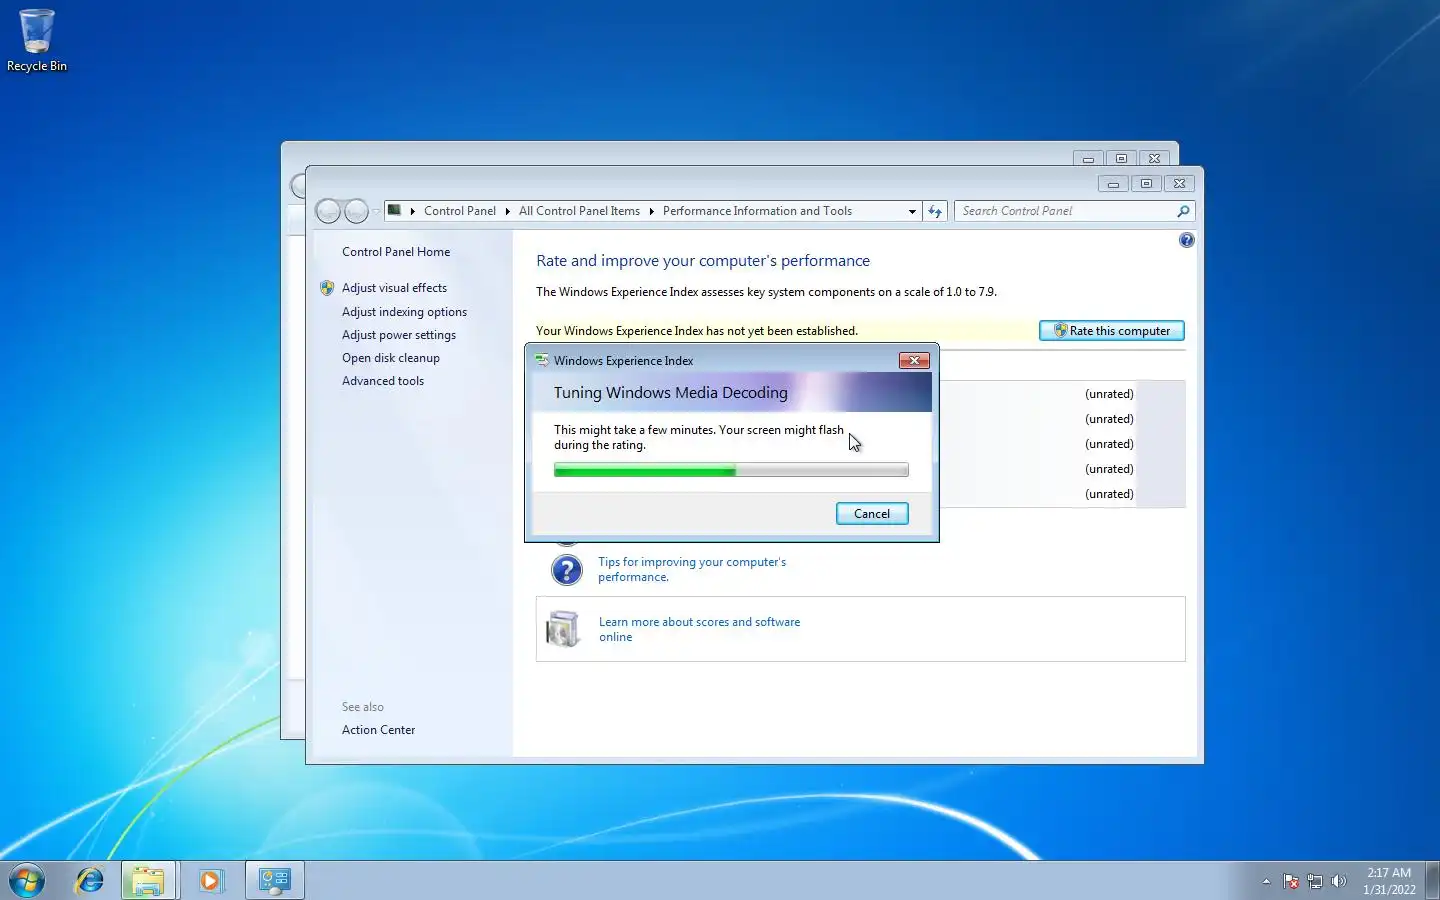1440x900 pixels.
Task: Open Adjust power settings link
Action: [x=399, y=335]
